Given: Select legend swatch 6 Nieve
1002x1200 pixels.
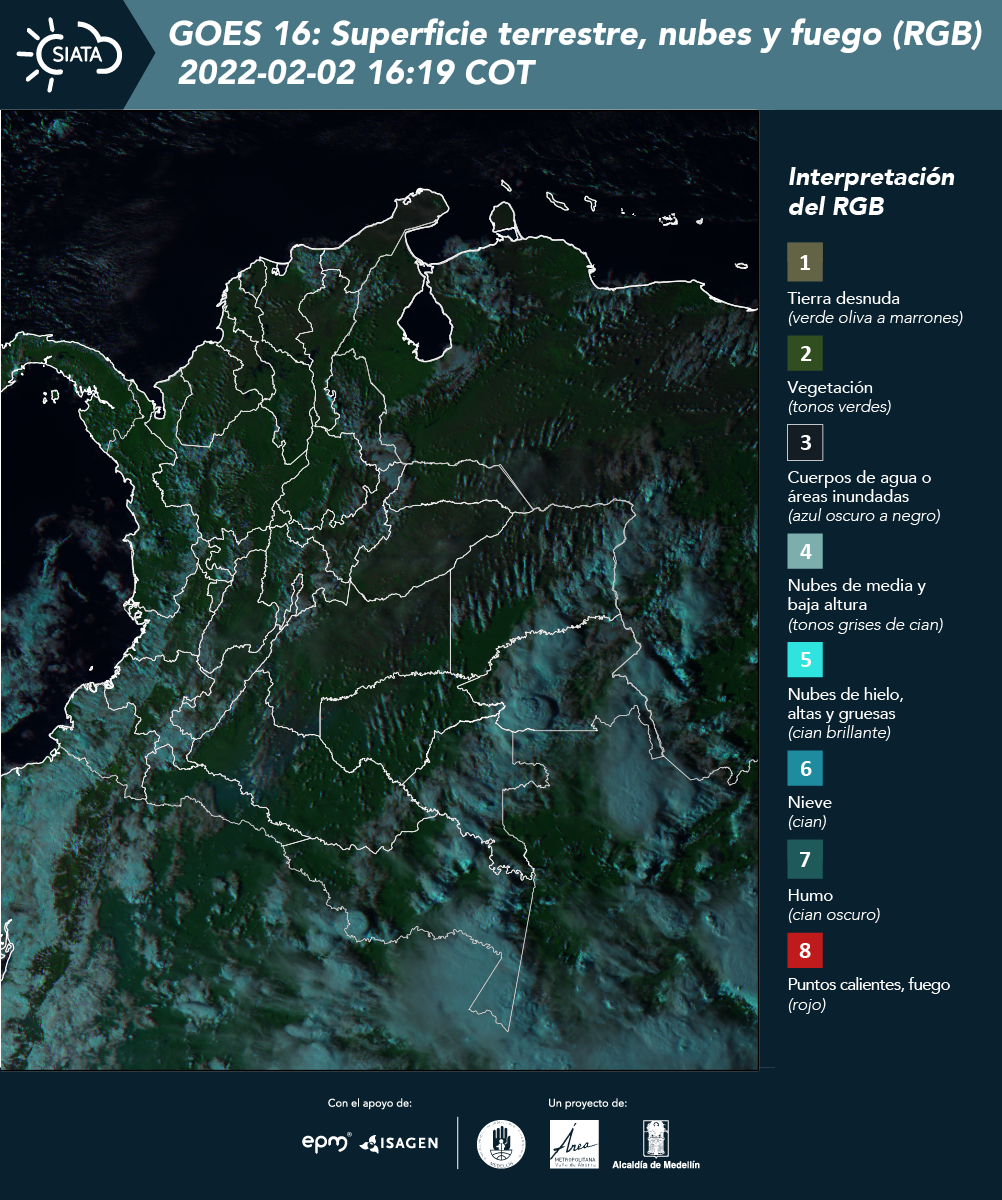Looking at the screenshot, I should 805,769.
